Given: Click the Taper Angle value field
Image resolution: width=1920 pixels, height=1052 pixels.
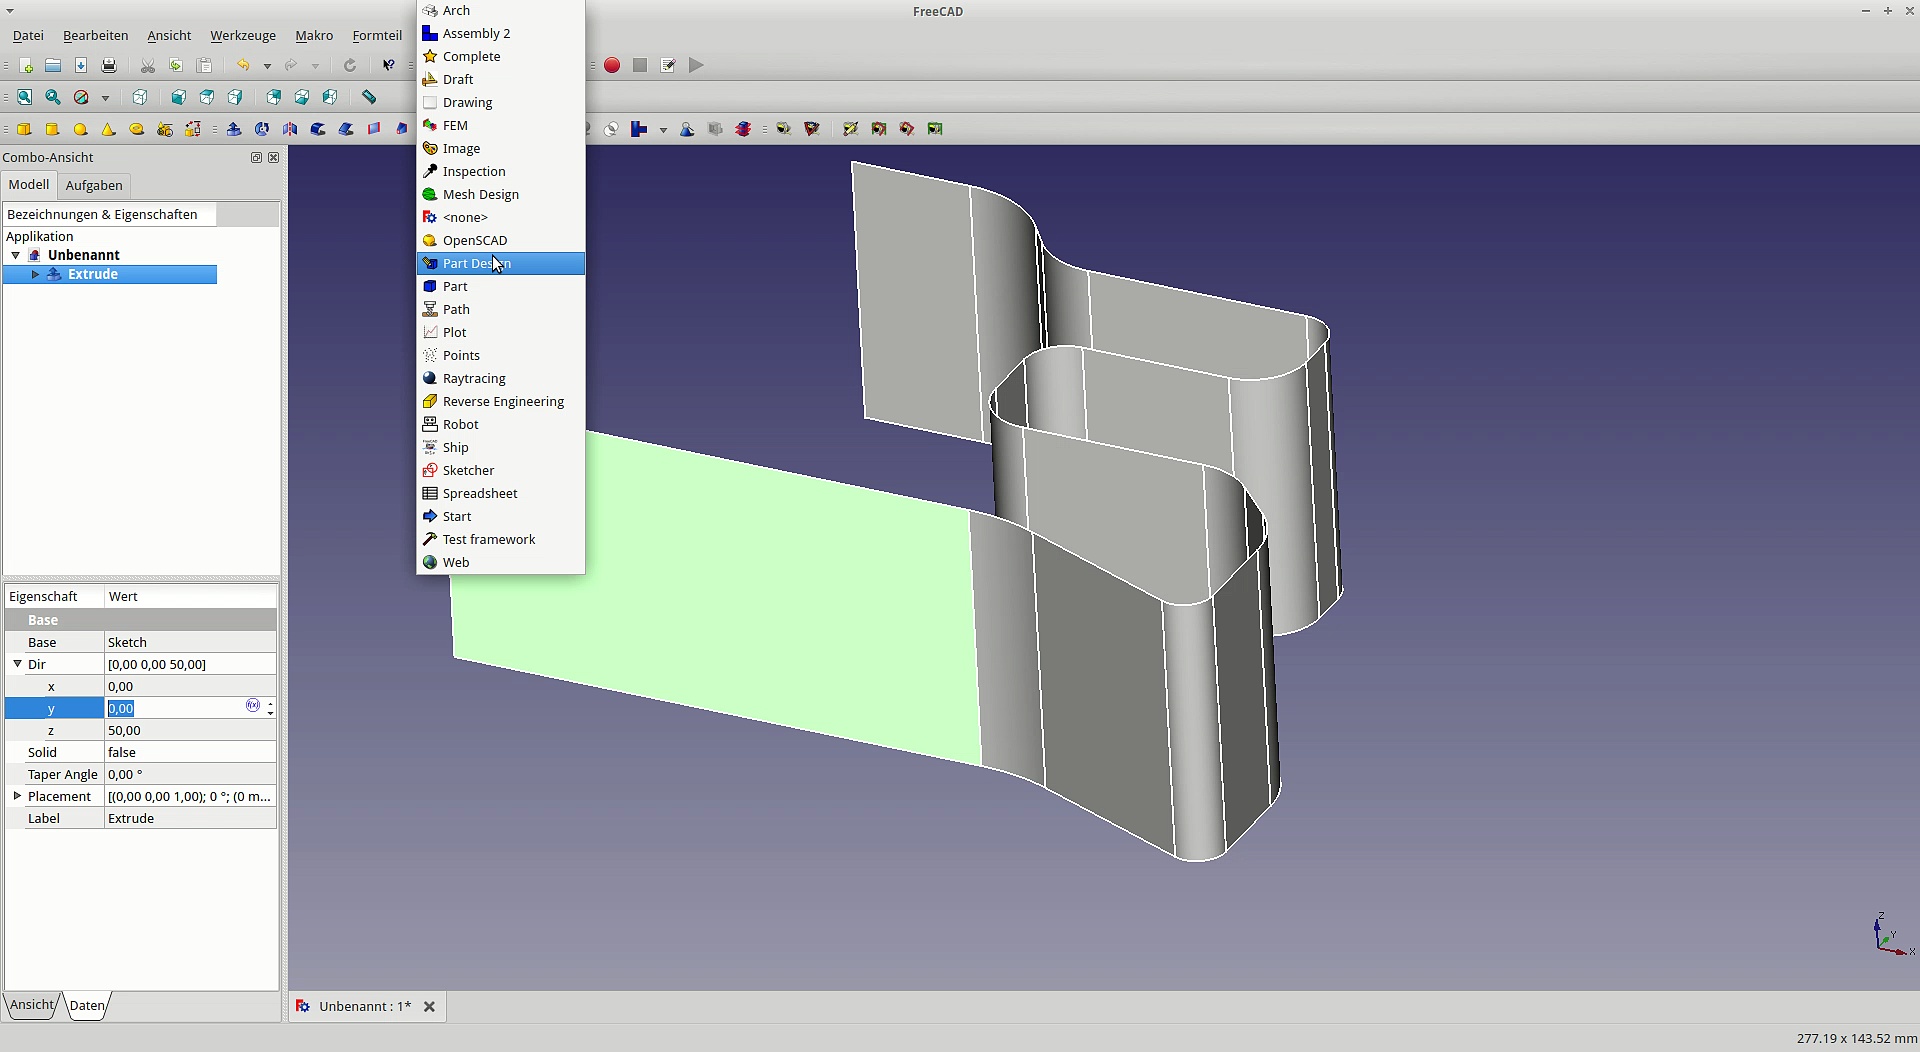Looking at the screenshot, I should pyautogui.click(x=190, y=774).
